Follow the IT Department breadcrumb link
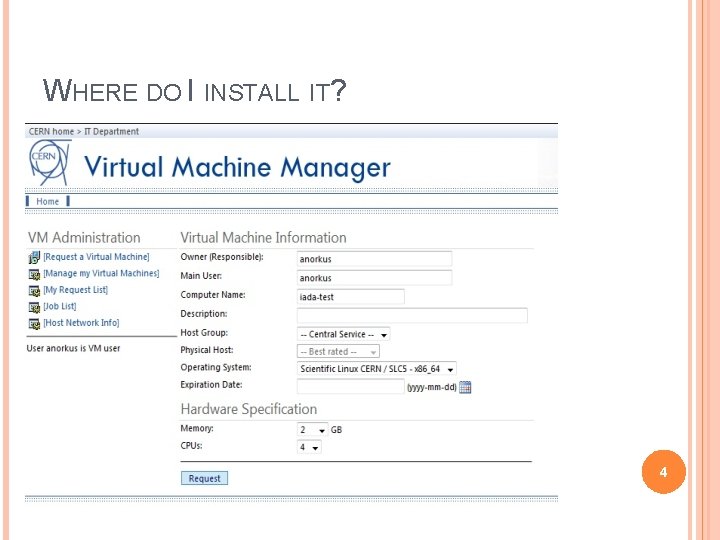Image resolution: width=720 pixels, height=540 pixels. tap(111, 131)
